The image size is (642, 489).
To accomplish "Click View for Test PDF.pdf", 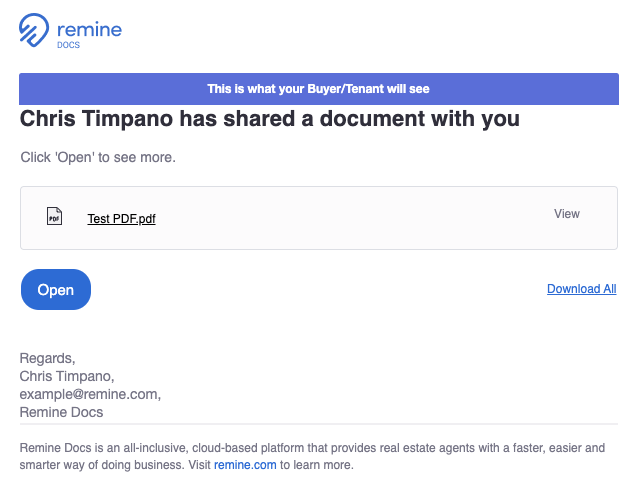I will click(567, 214).
